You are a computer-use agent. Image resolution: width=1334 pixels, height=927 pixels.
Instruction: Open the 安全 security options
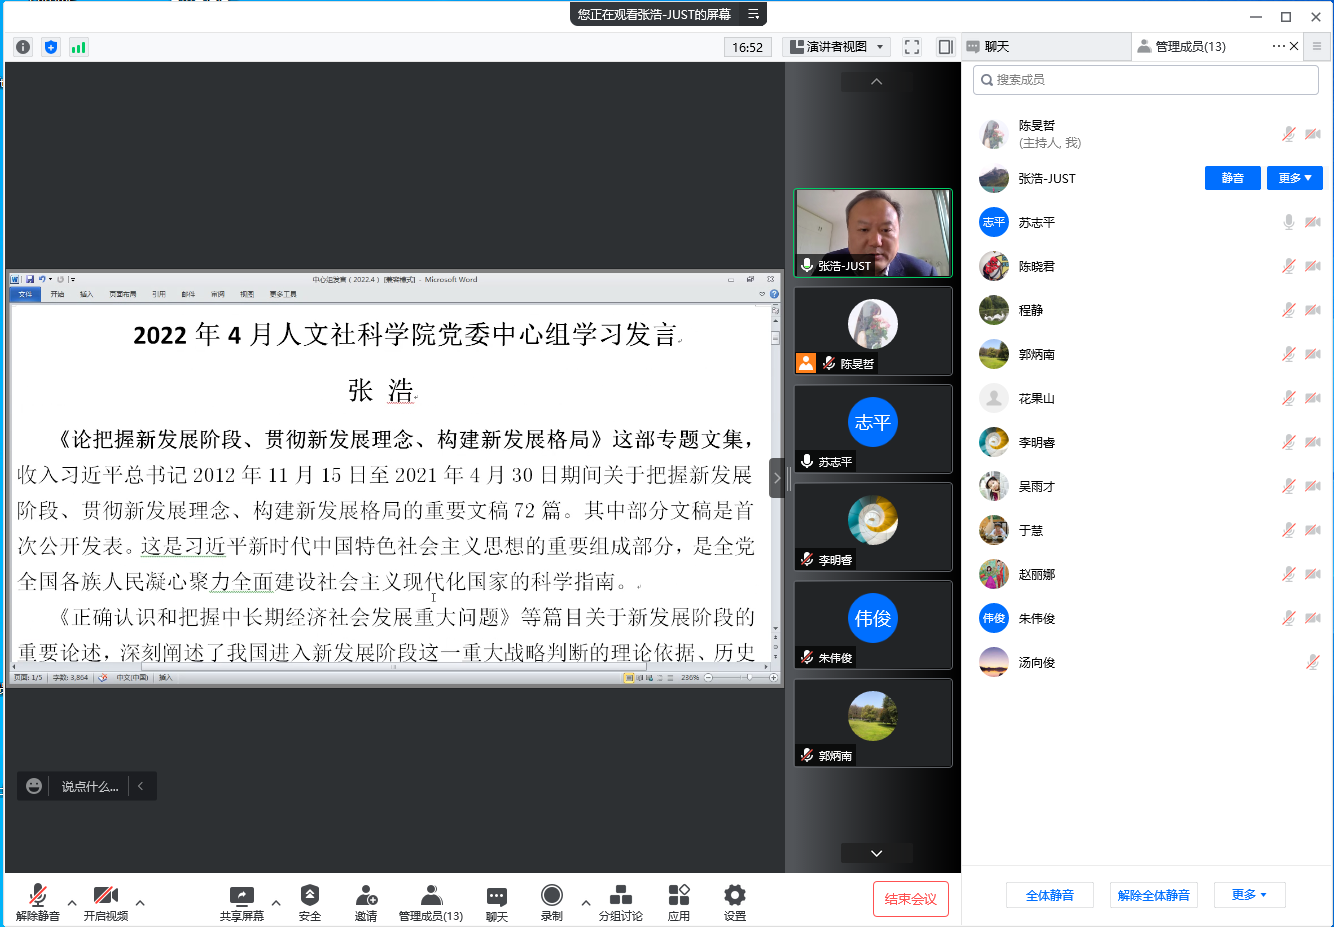pos(310,900)
